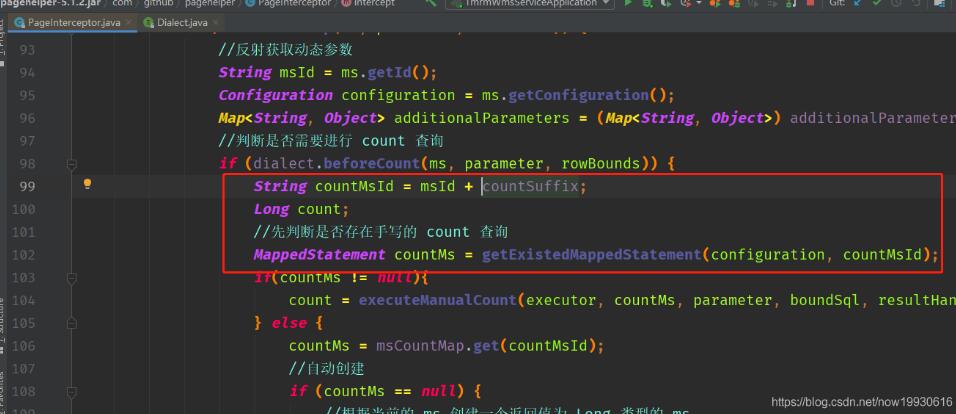Collapse the else block at line 105
This screenshot has height=414, width=956.
72,323
